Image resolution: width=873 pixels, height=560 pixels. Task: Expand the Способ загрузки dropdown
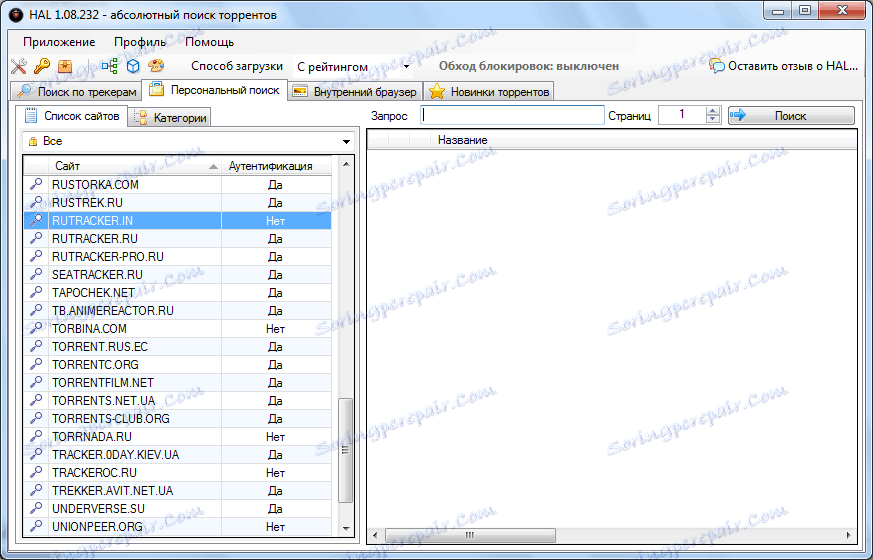tap(406, 67)
